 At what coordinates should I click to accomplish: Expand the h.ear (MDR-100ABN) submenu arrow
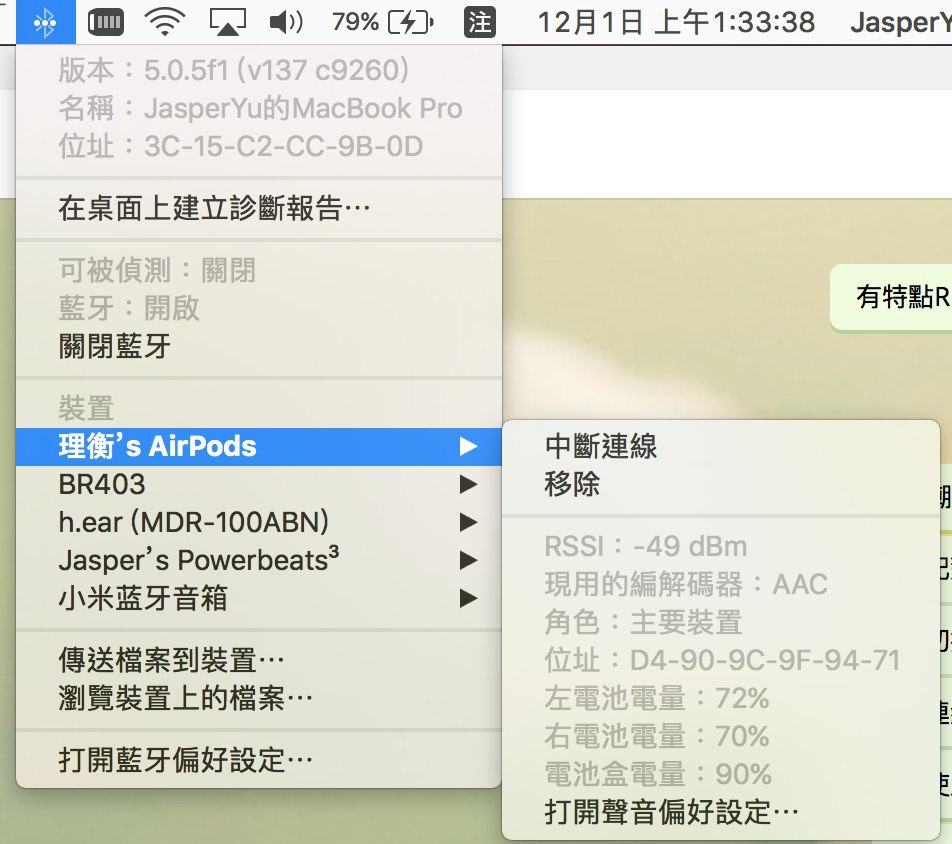(x=468, y=522)
